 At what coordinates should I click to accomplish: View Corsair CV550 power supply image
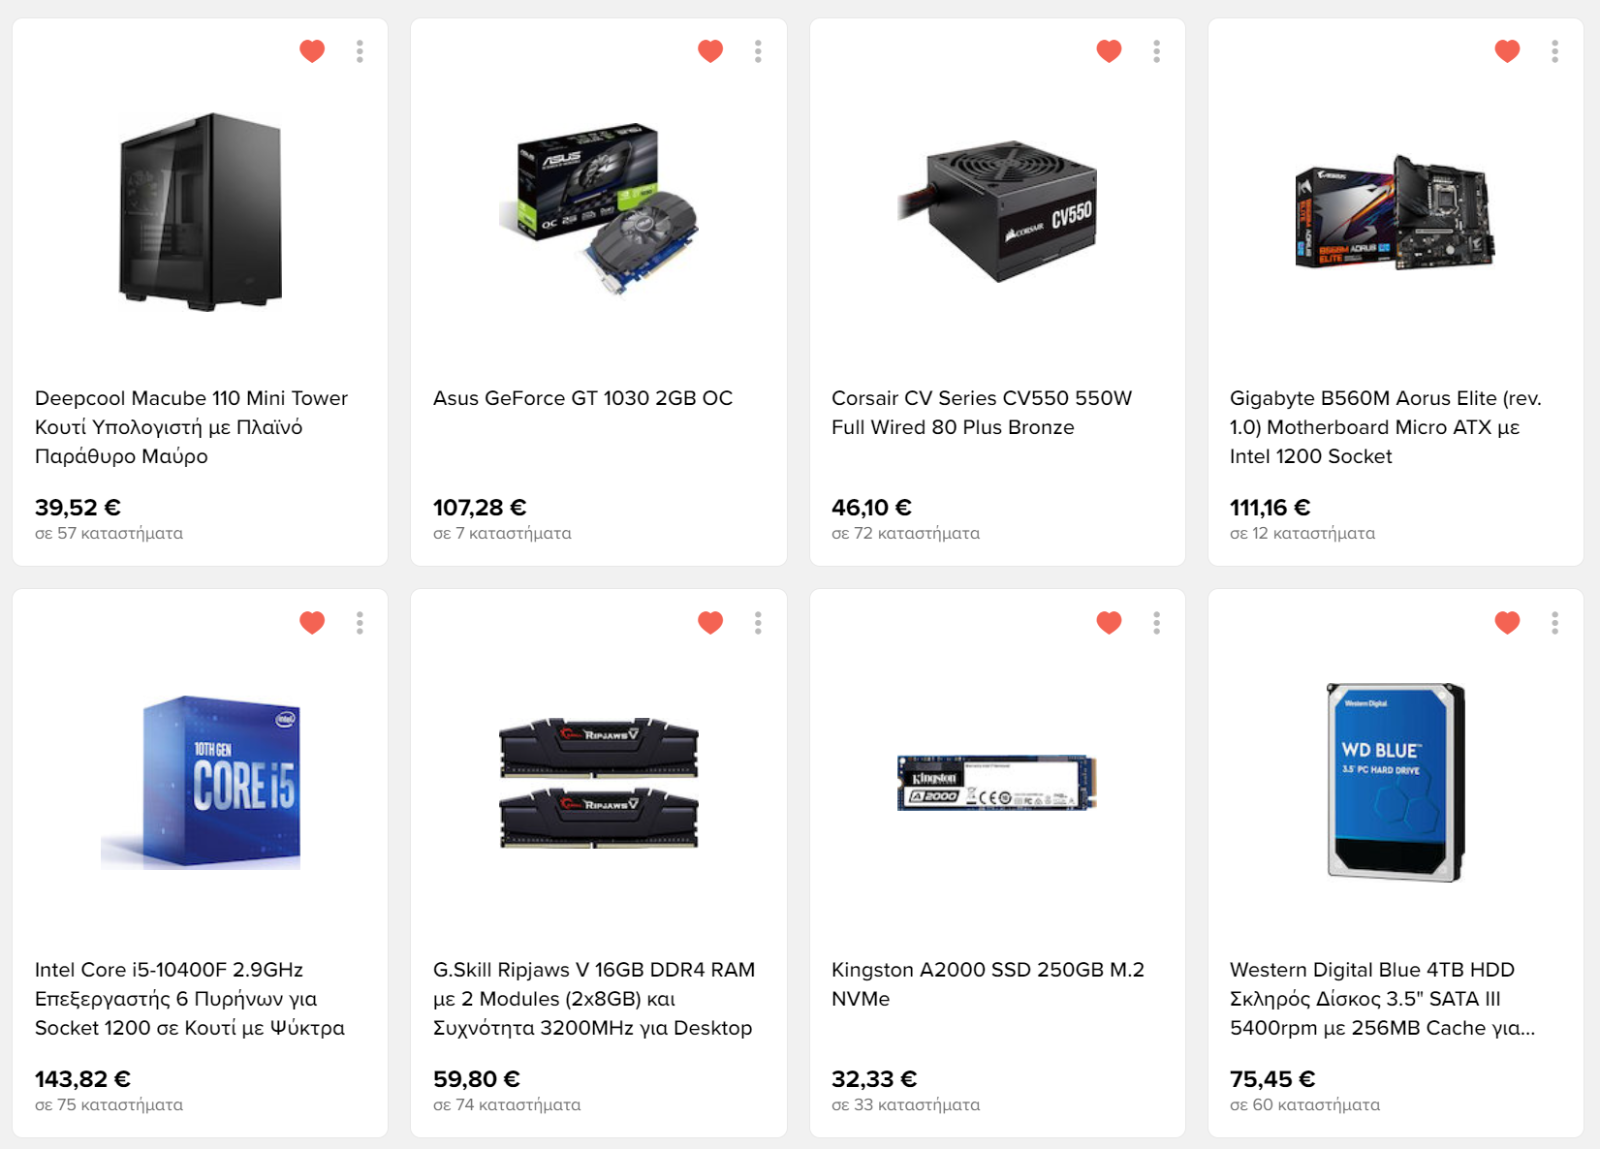(x=997, y=211)
